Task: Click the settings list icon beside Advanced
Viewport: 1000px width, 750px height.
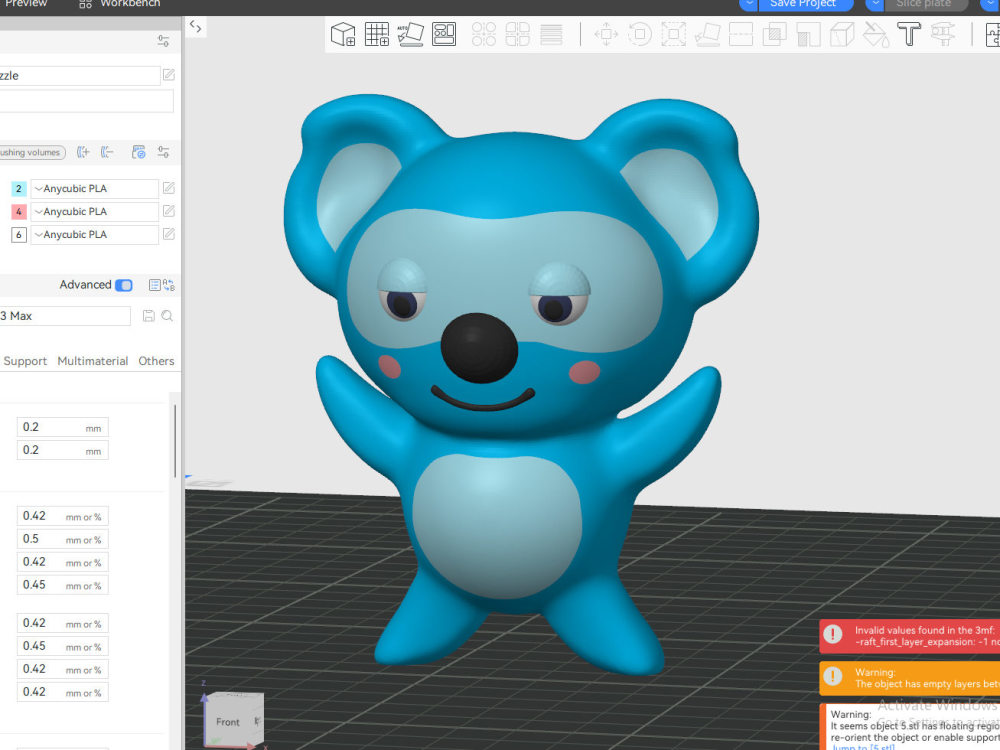Action: coord(154,285)
